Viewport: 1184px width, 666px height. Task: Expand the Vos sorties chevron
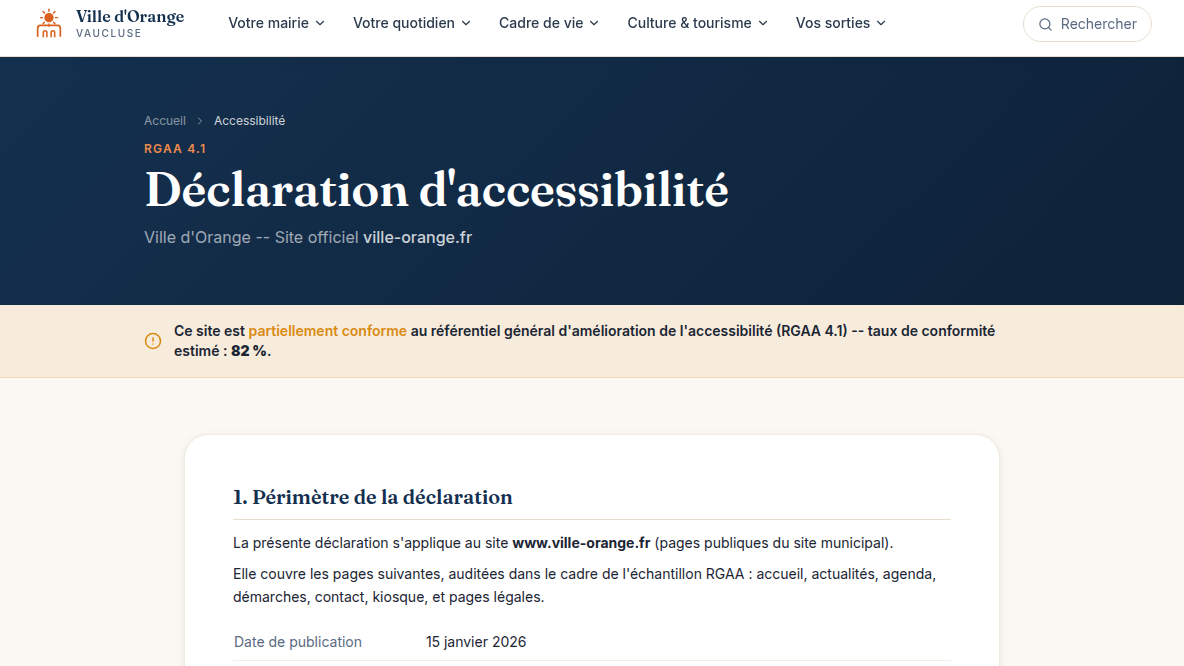[x=881, y=23]
